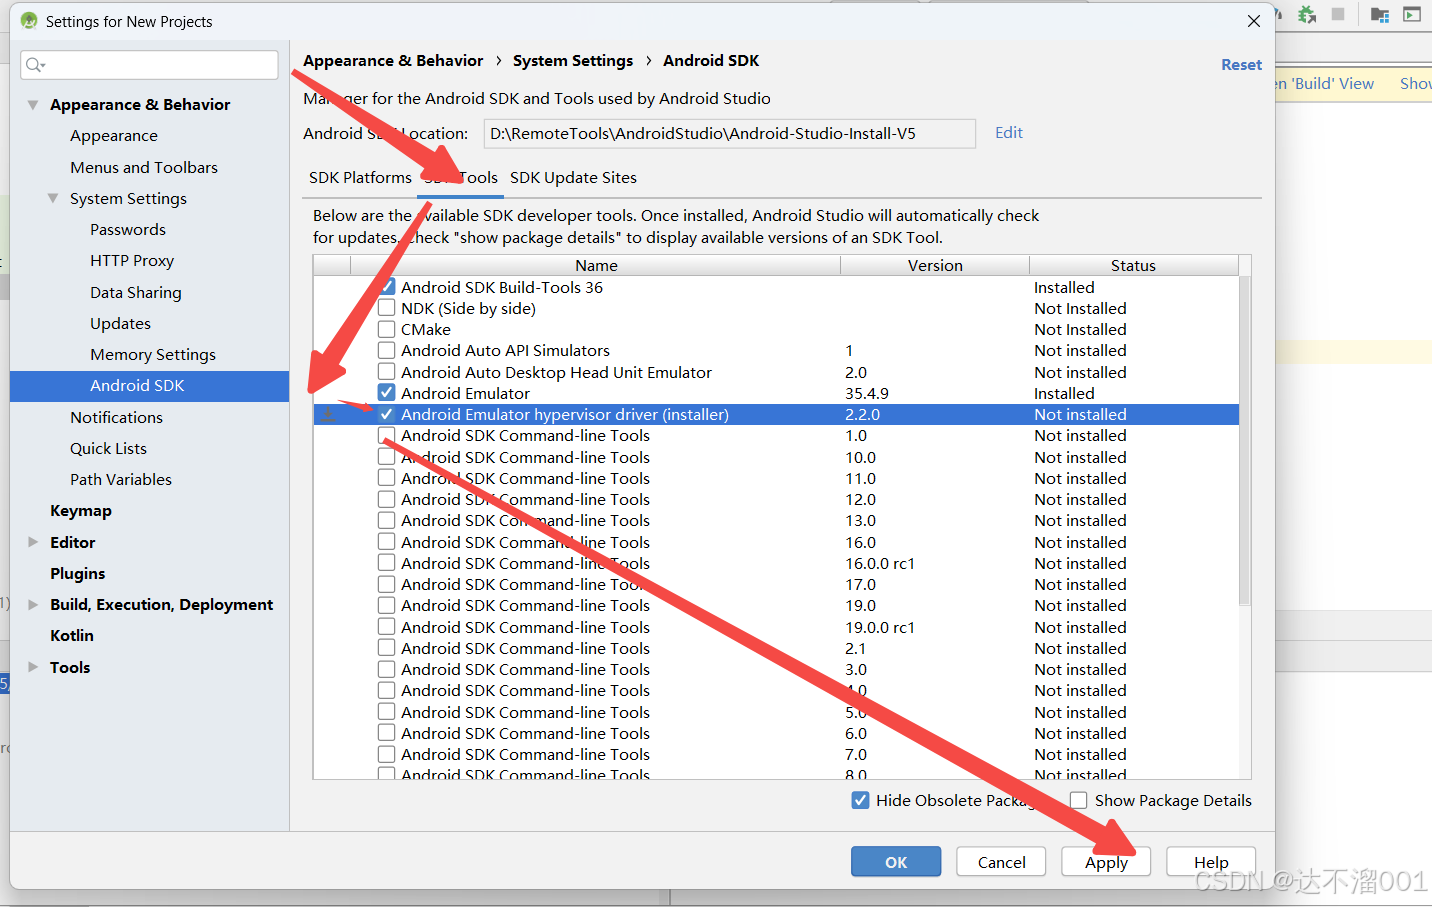Check the Command-line Tools version 1.0 box
Viewport: 1432px width, 907px height.
tap(387, 435)
